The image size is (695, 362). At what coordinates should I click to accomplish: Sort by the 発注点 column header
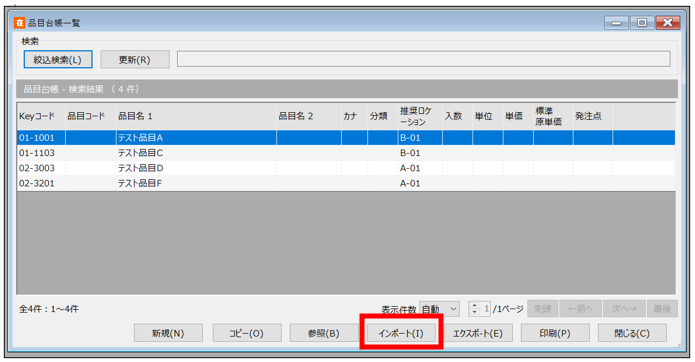[x=593, y=116]
